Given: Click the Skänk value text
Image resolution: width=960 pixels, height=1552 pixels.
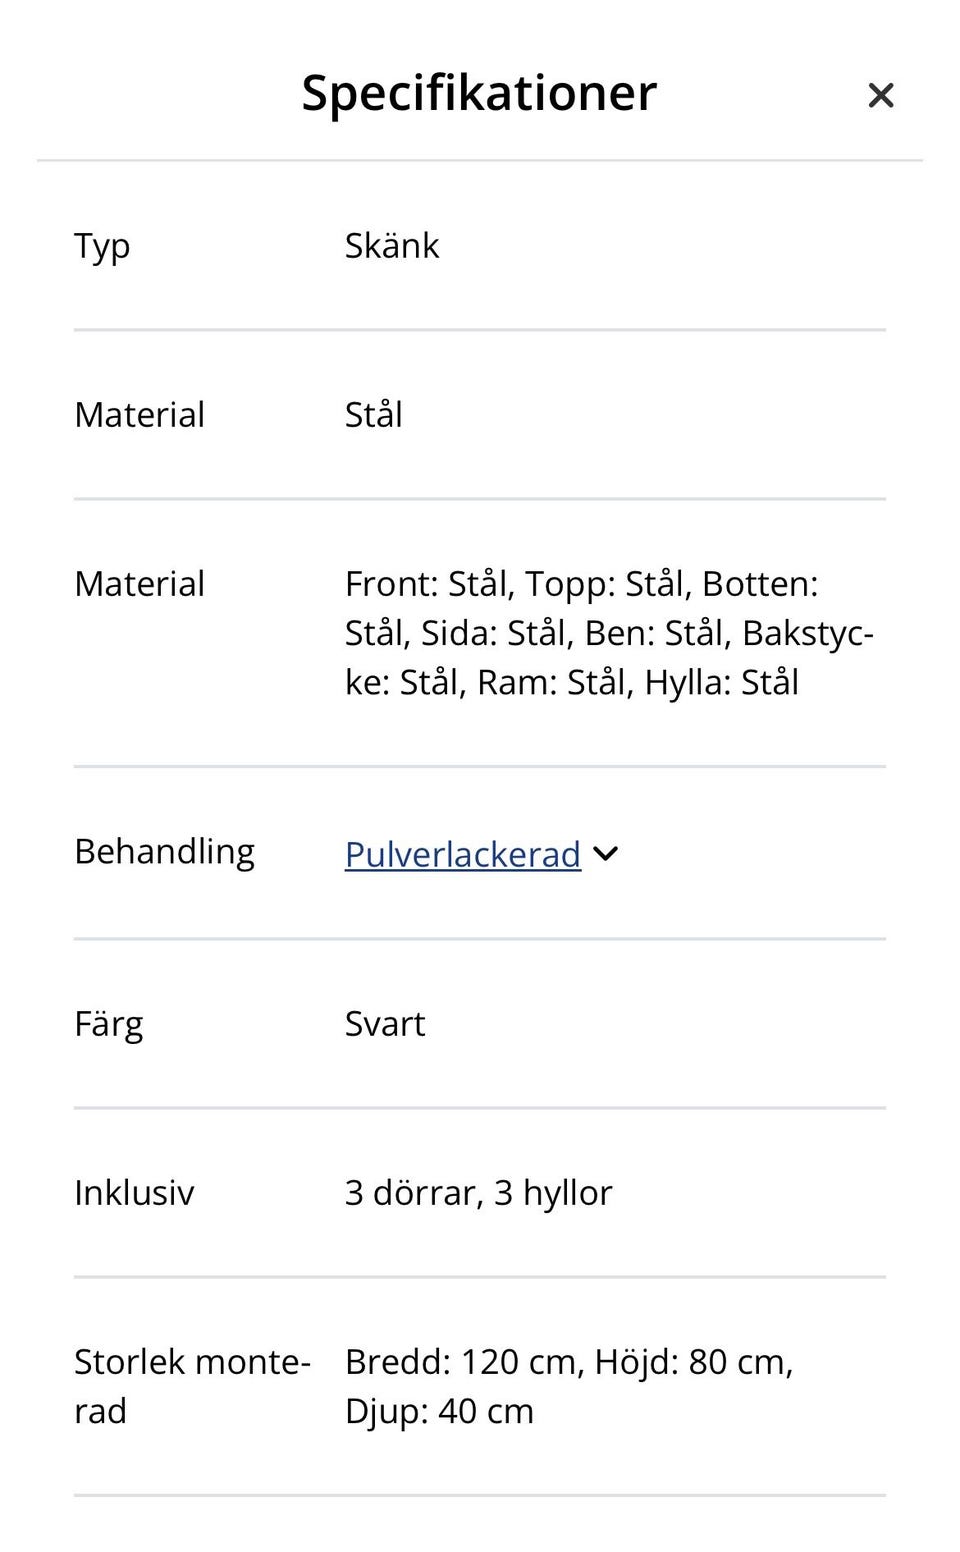Looking at the screenshot, I should [391, 246].
